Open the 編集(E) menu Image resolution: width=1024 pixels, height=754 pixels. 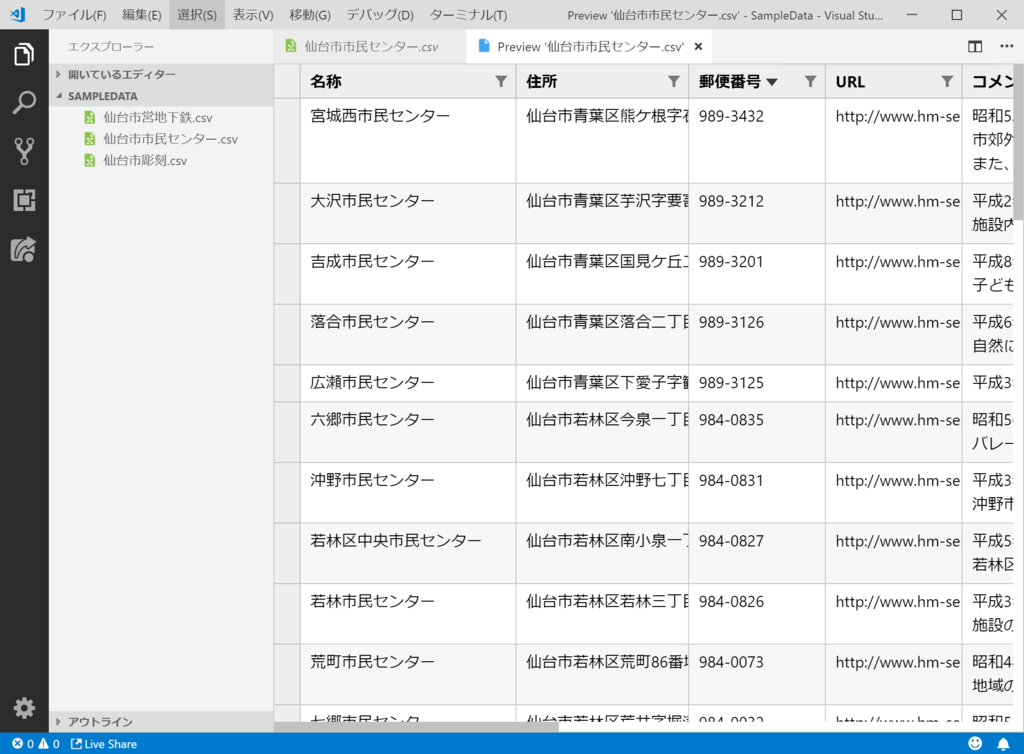[x=141, y=14]
